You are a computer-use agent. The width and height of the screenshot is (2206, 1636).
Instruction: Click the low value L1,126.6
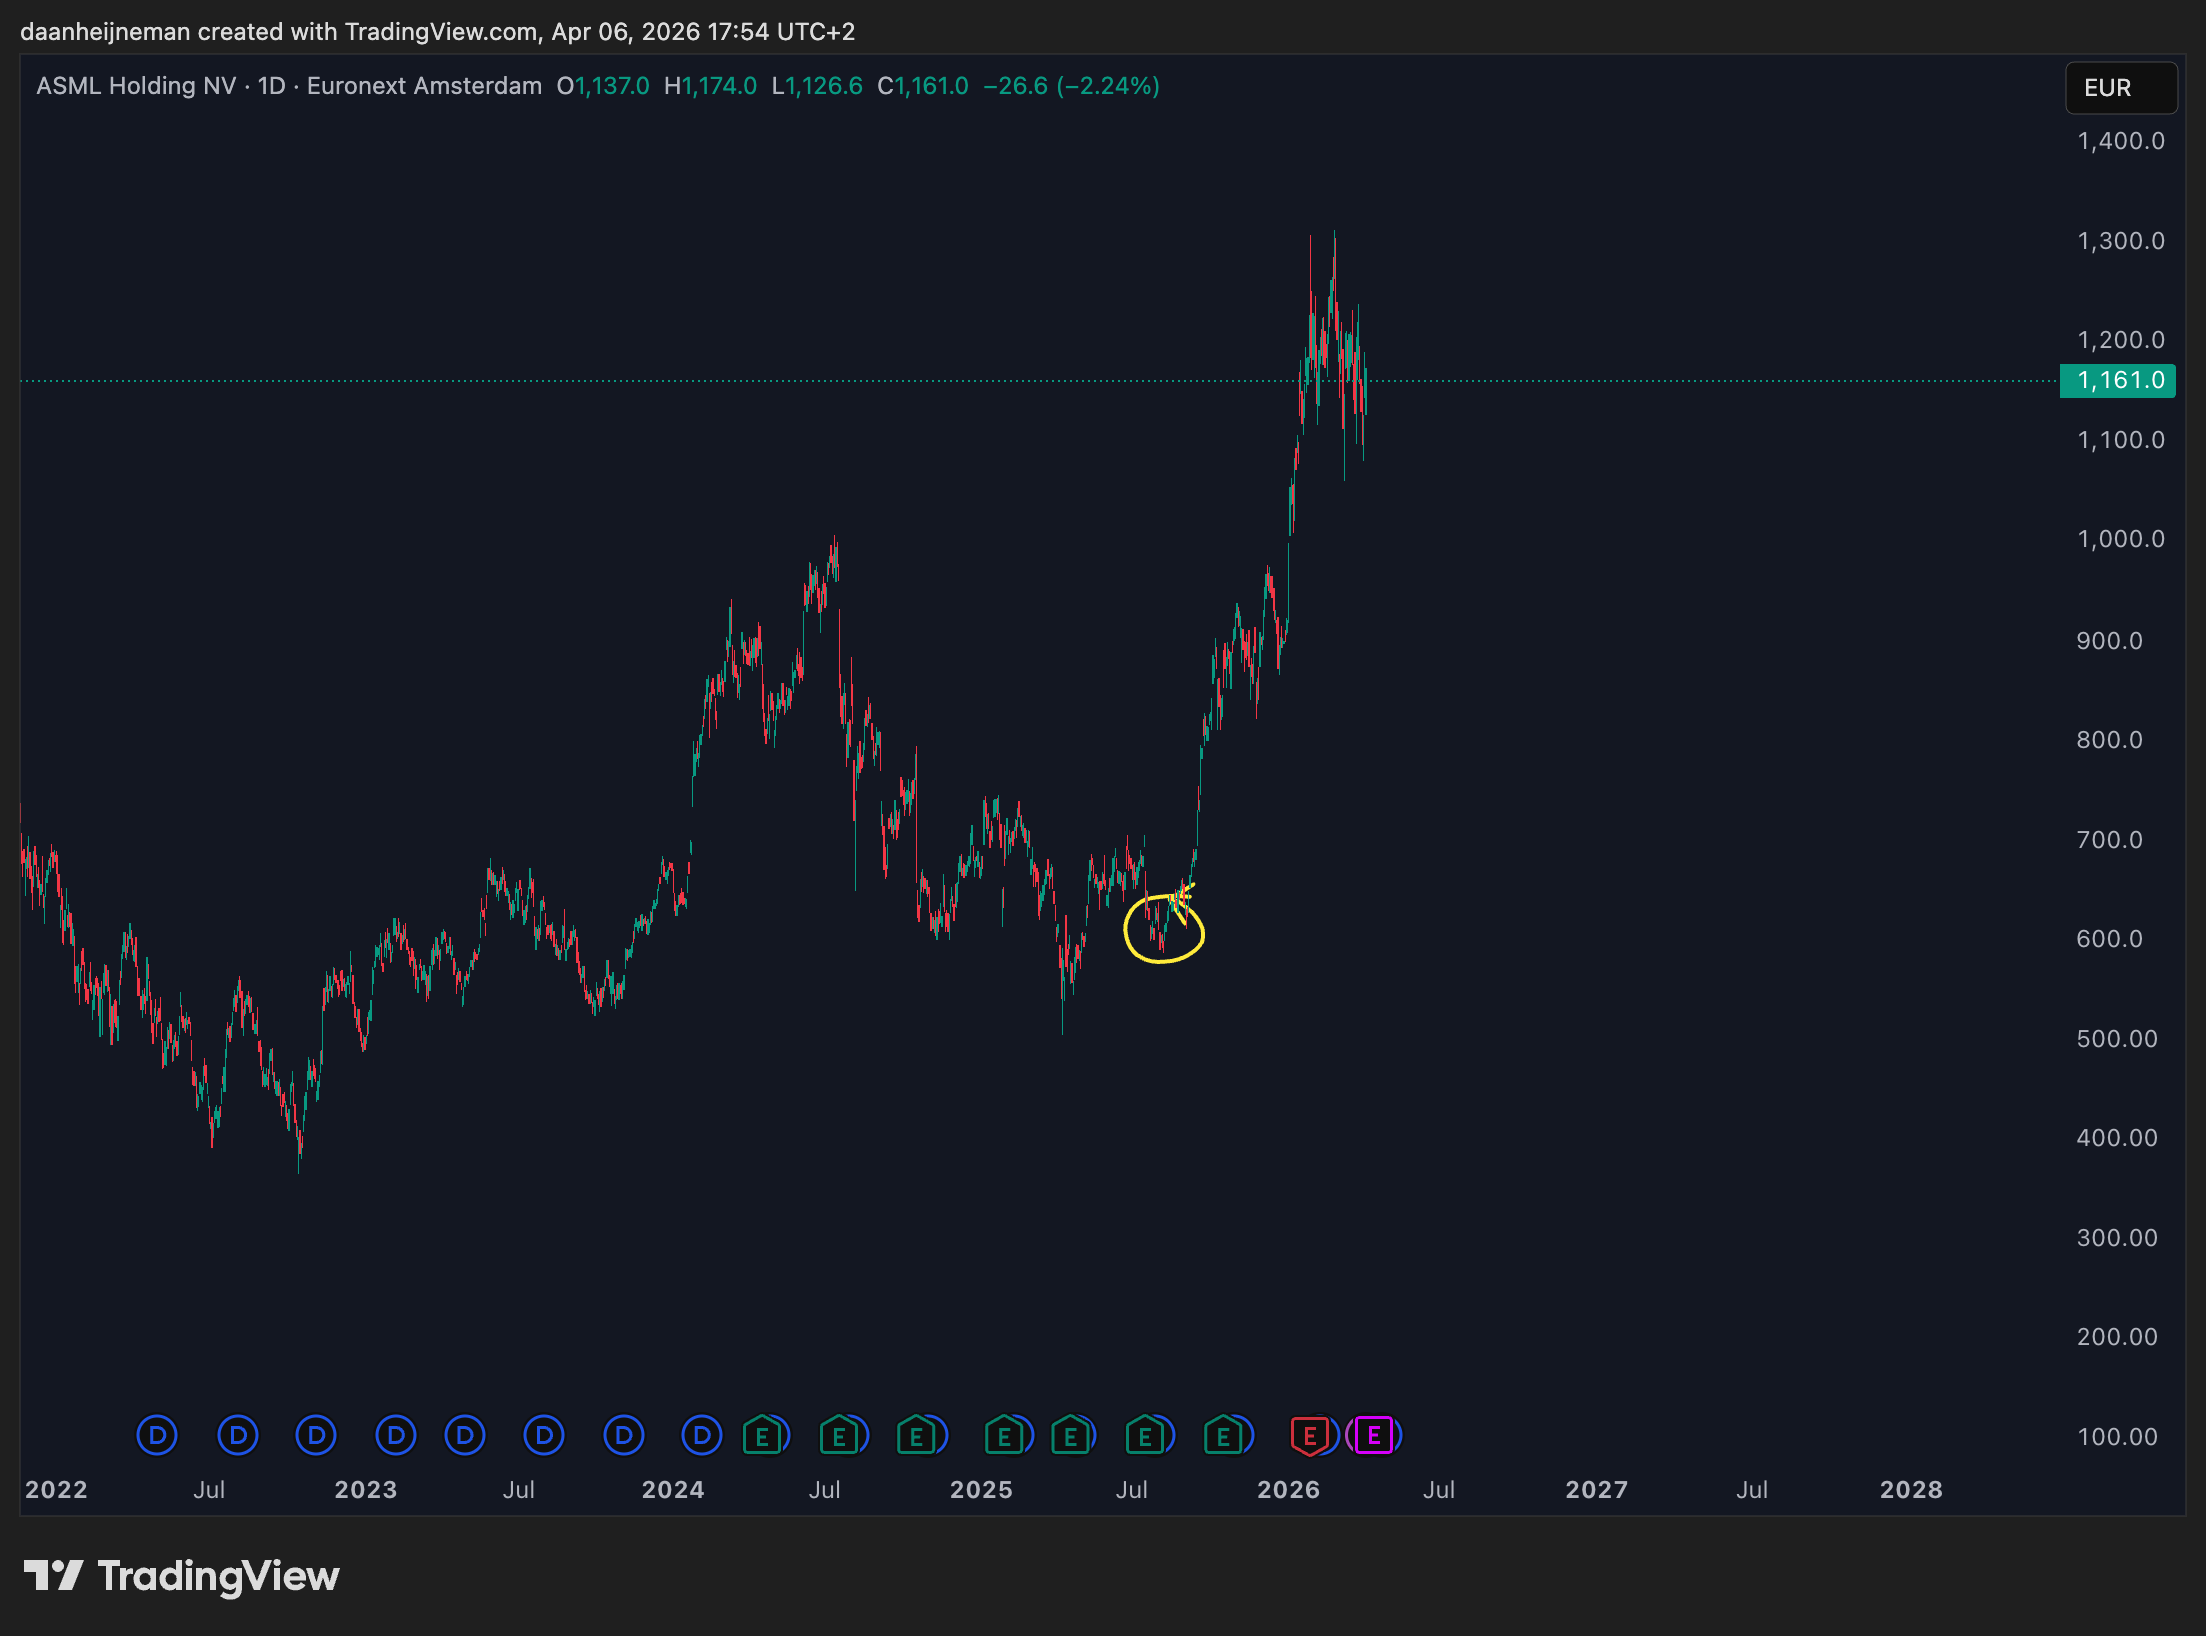[x=817, y=86]
